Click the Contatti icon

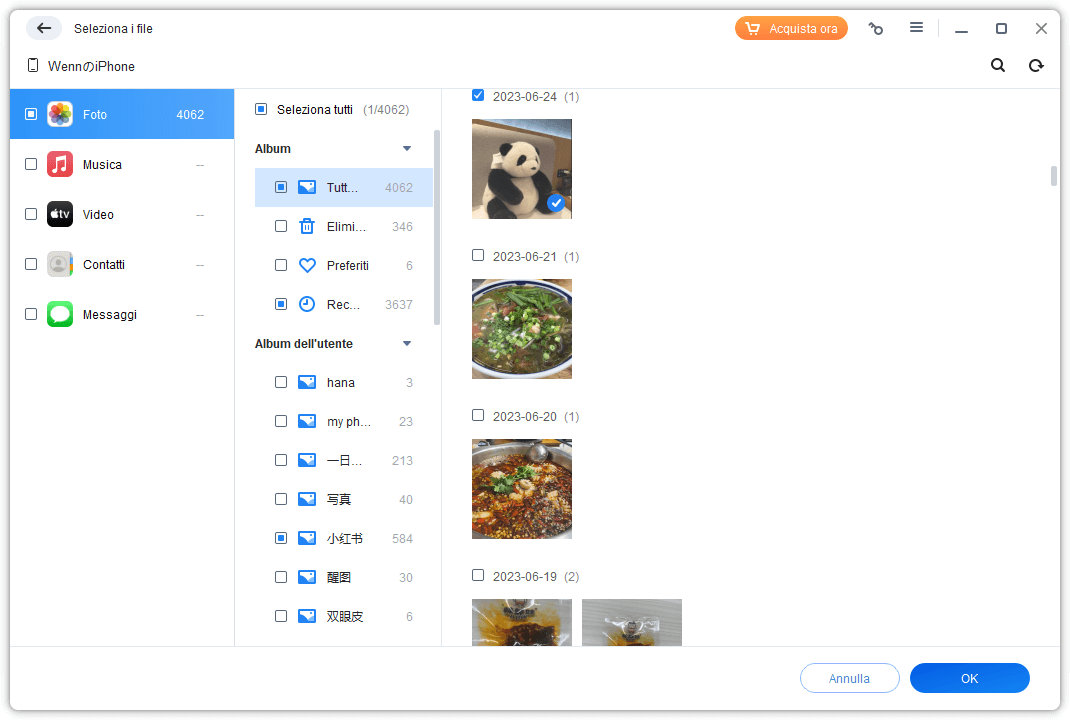pyautogui.click(x=60, y=265)
